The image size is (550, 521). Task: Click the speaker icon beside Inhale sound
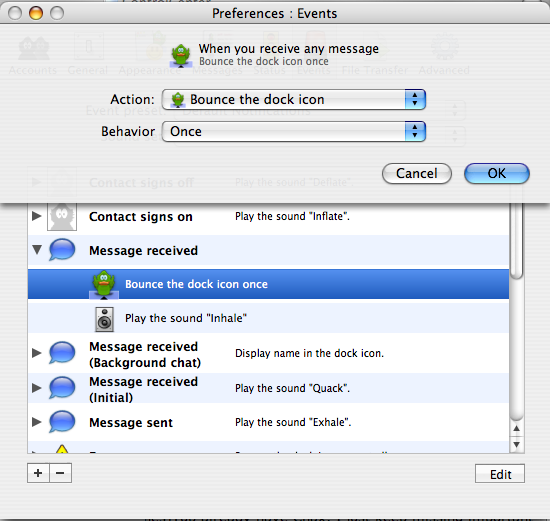(x=104, y=319)
